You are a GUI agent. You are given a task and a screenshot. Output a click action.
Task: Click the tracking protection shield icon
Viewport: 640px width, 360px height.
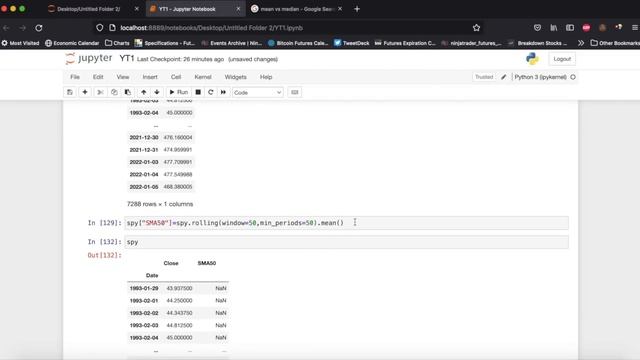100,28
